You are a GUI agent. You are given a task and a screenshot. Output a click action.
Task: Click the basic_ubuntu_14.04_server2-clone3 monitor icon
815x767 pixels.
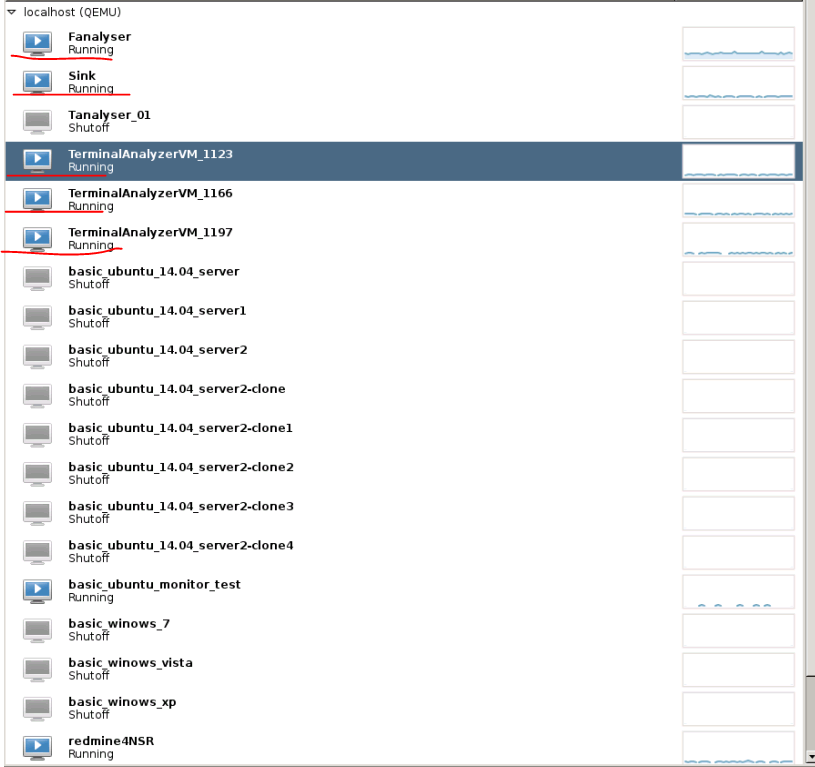point(37,512)
